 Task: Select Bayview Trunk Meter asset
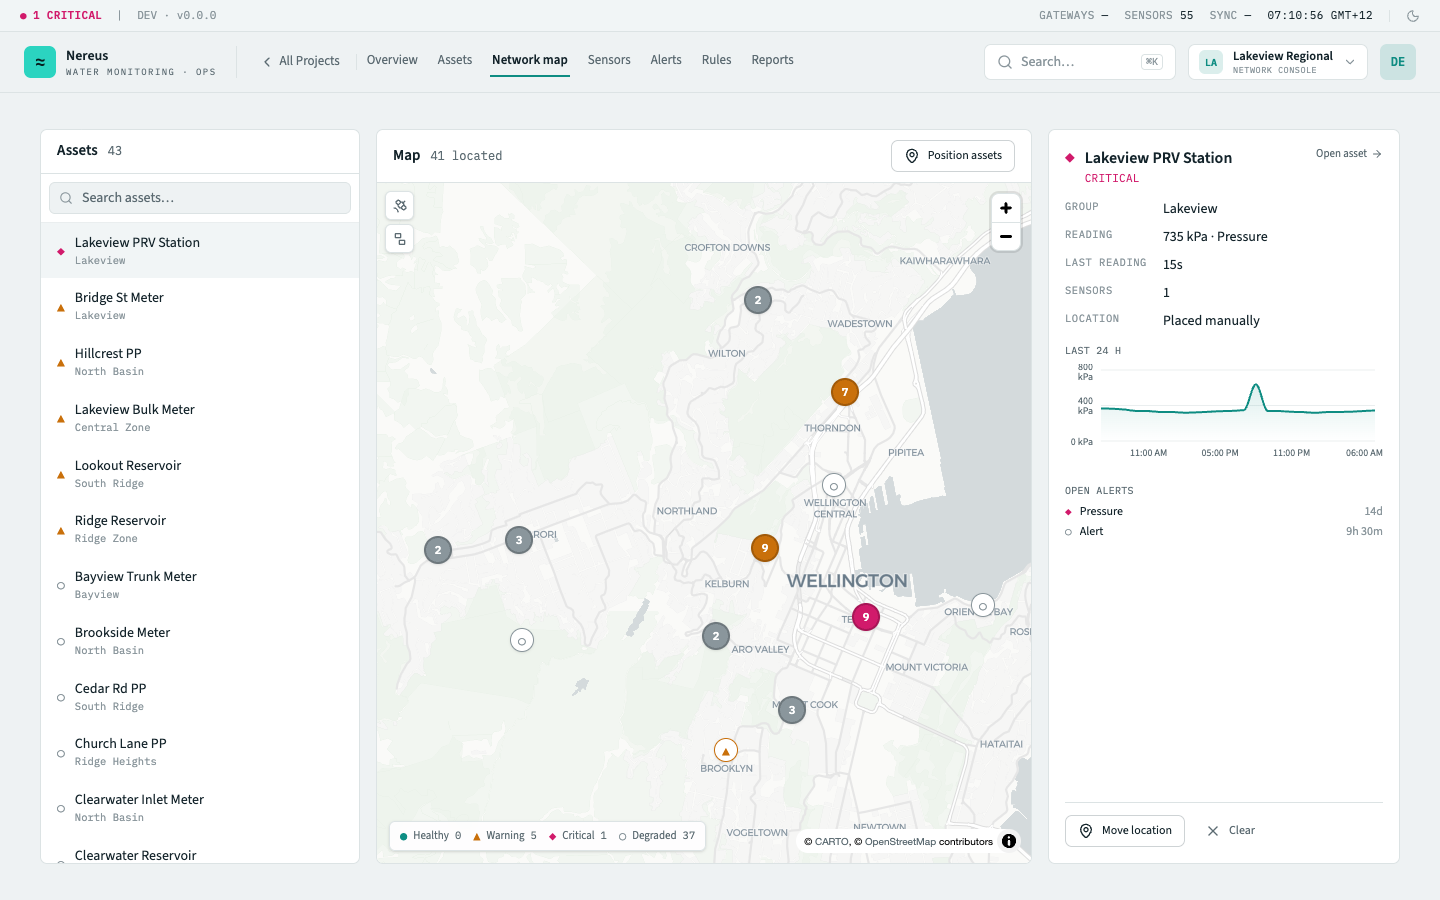[200, 585]
